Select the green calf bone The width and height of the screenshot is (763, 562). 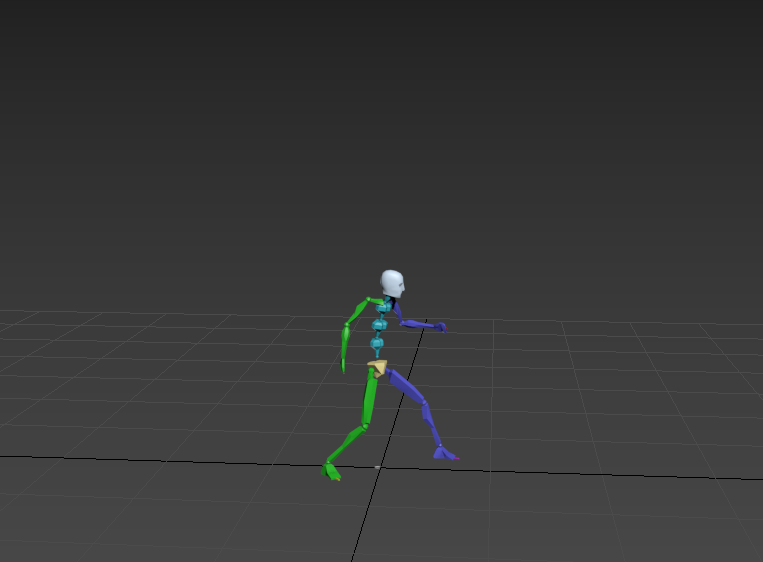346,443
